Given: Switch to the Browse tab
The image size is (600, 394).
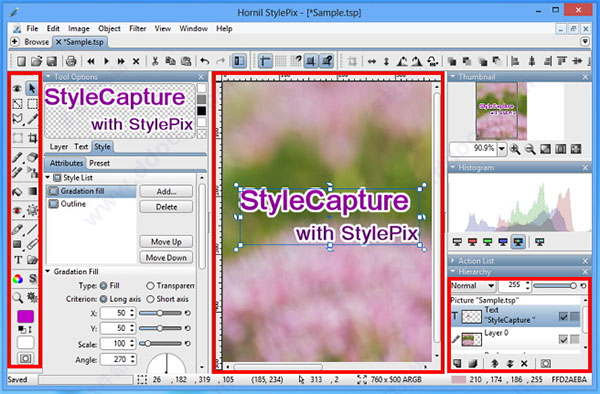Looking at the screenshot, I should pos(37,42).
